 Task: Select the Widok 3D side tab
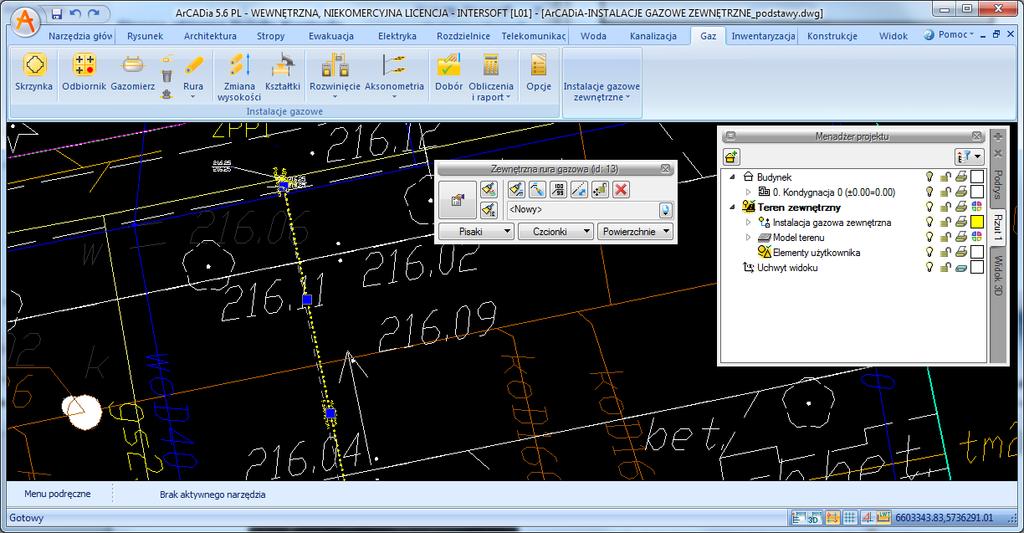click(x=997, y=276)
